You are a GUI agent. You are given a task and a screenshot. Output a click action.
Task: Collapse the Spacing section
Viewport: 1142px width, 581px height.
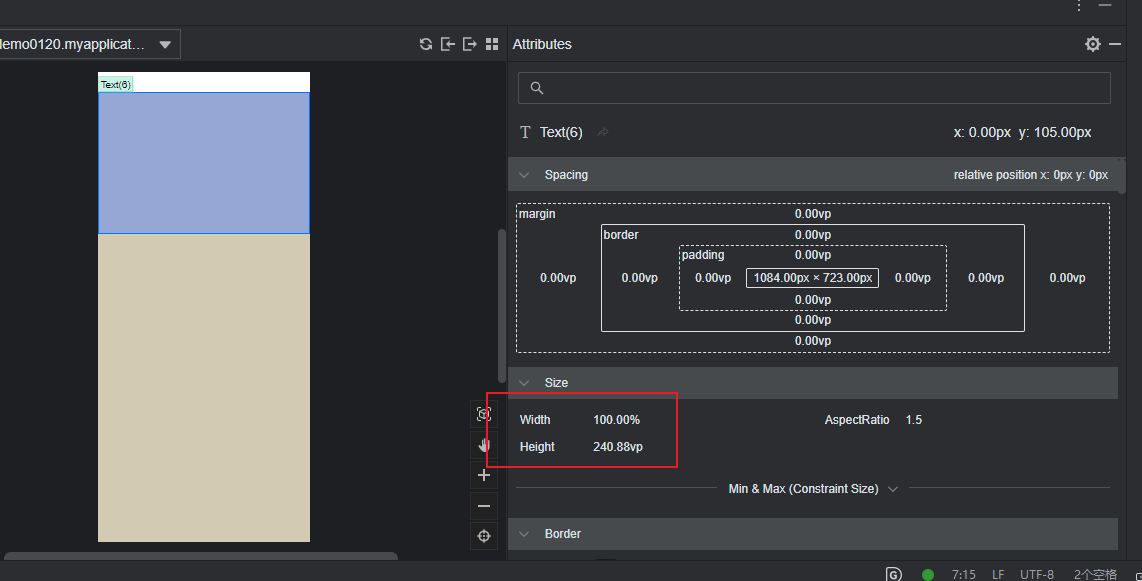(x=524, y=175)
